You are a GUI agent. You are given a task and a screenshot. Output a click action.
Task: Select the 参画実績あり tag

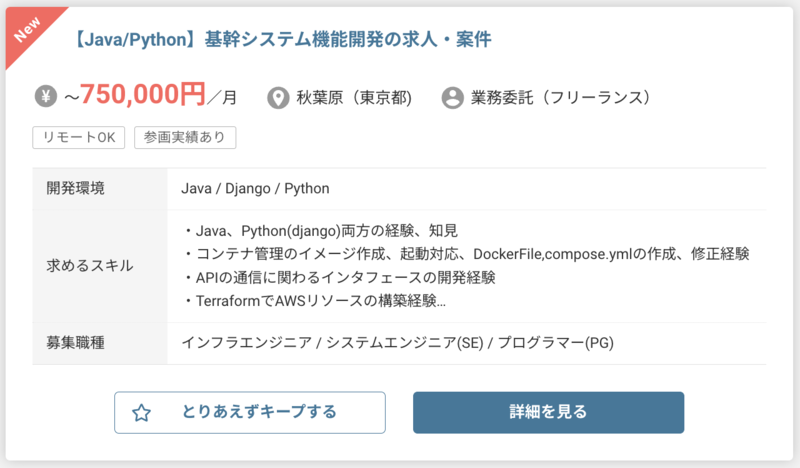[x=185, y=137]
